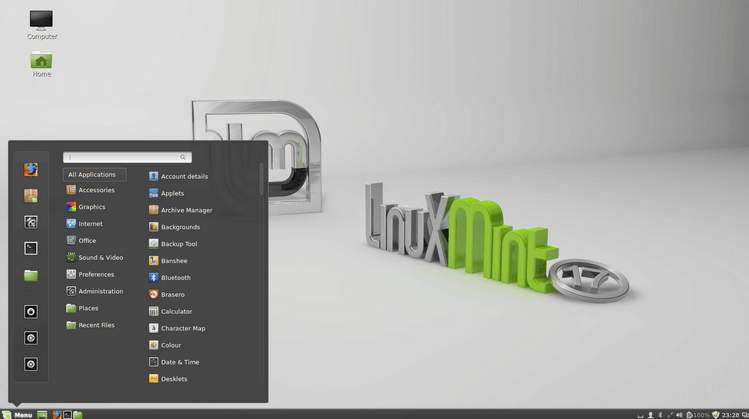The width and height of the screenshot is (749, 419).
Task: Launch Terminal from the panel launcher
Action: coord(67,415)
